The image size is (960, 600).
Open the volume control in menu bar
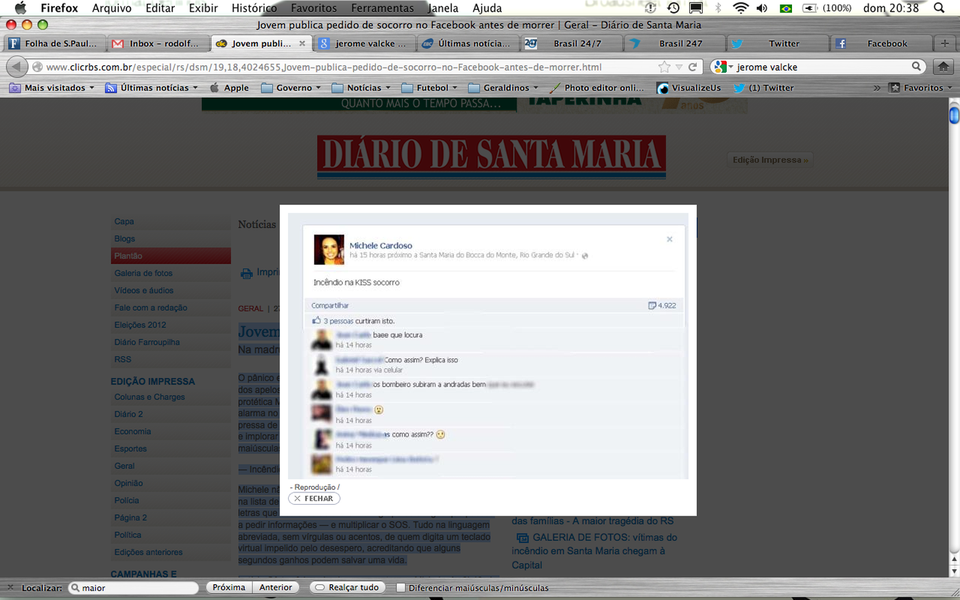pos(762,8)
